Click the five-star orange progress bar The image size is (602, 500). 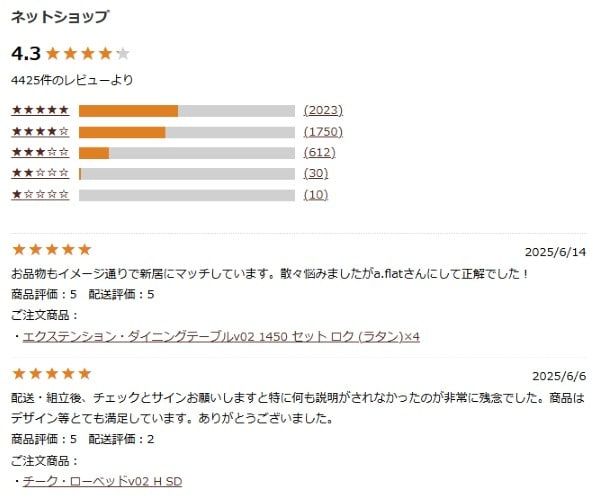point(129,111)
